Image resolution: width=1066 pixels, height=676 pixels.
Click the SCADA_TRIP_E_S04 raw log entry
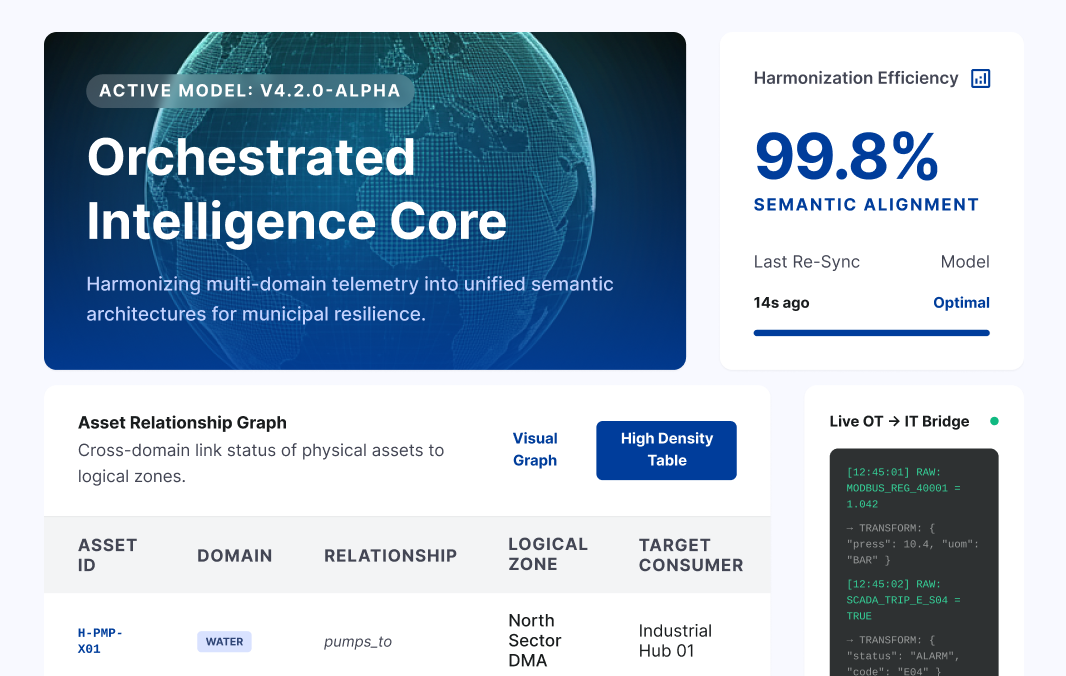point(903,600)
